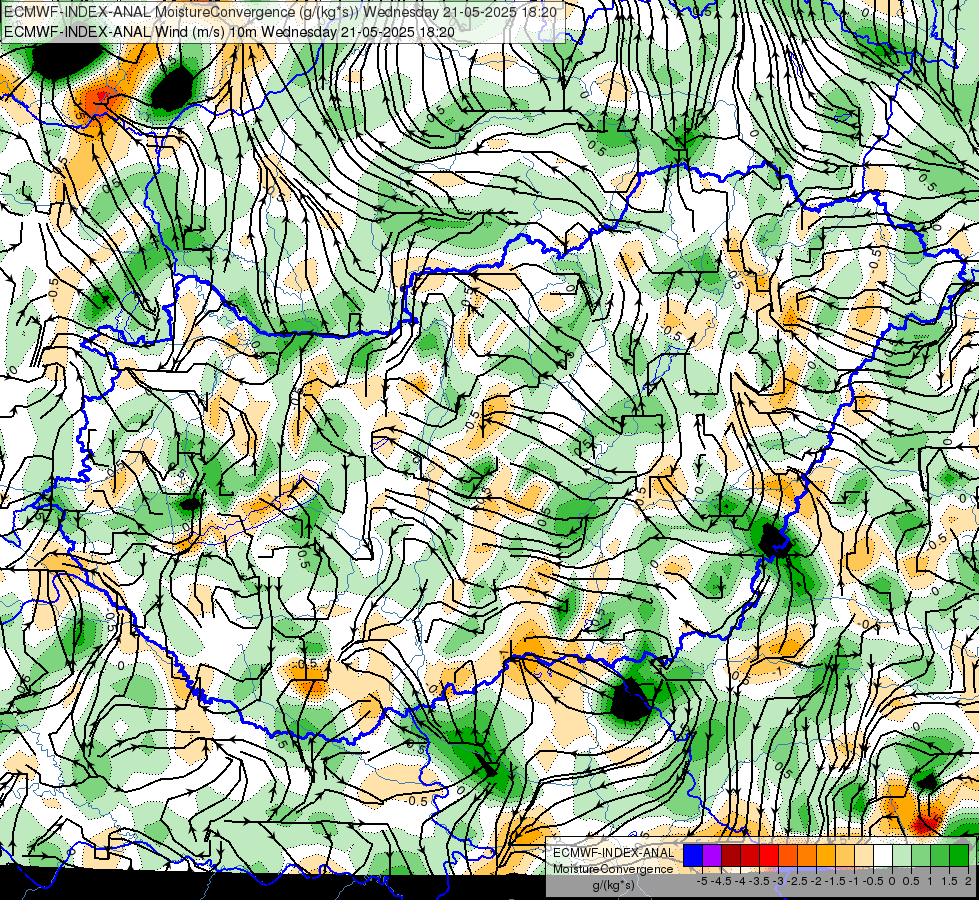
Task: Click the -4.5 tick label in legend
Action: tap(721, 881)
